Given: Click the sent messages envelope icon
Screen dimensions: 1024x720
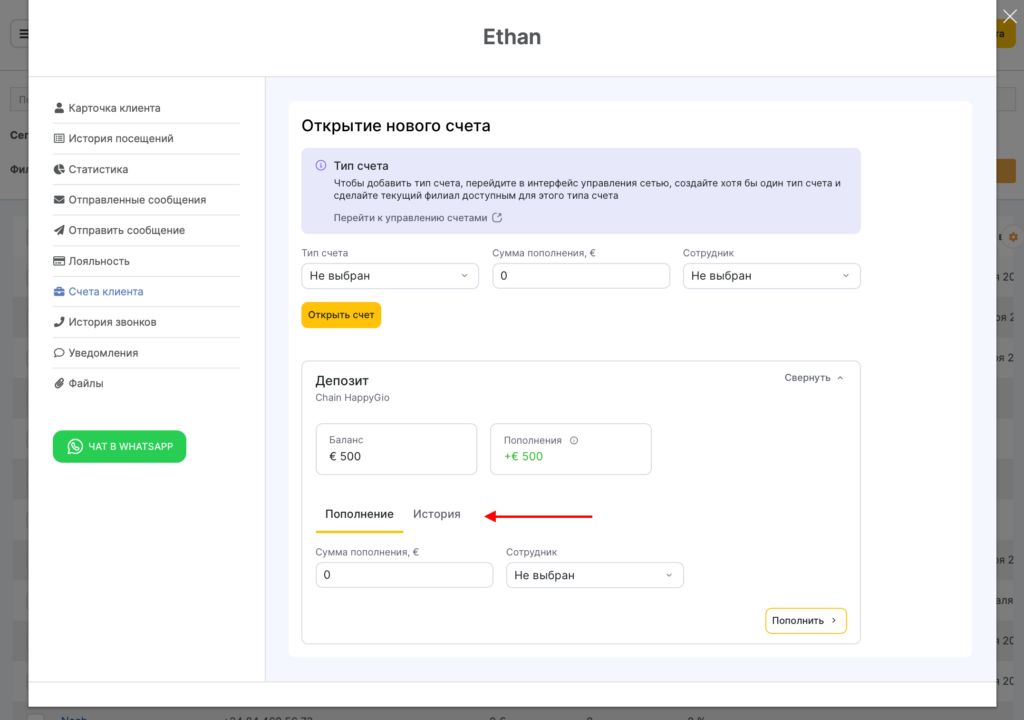Looking at the screenshot, I should pyautogui.click(x=60, y=200).
